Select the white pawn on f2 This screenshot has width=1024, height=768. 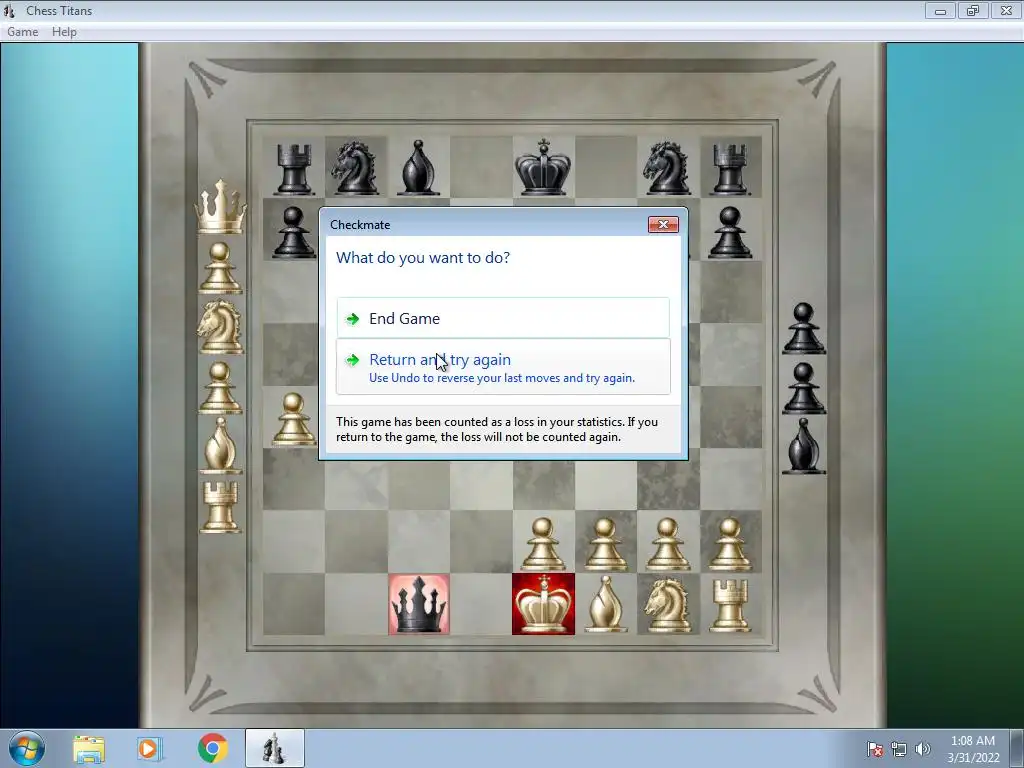tap(605, 544)
